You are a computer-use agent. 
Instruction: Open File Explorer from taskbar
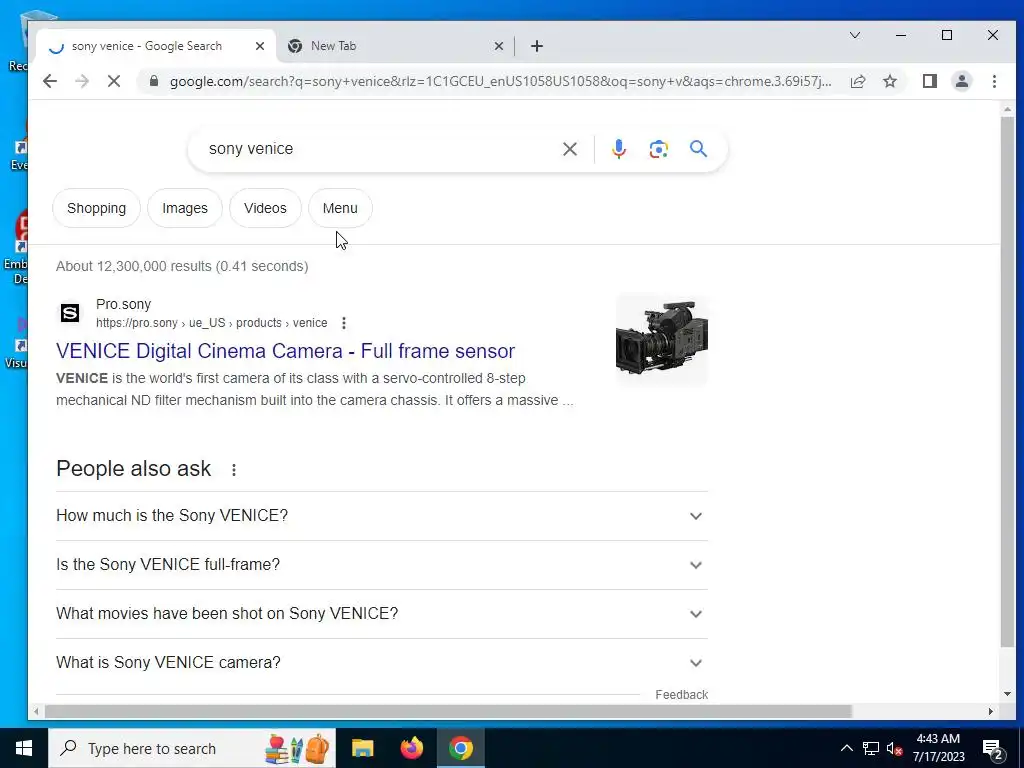tap(362, 748)
